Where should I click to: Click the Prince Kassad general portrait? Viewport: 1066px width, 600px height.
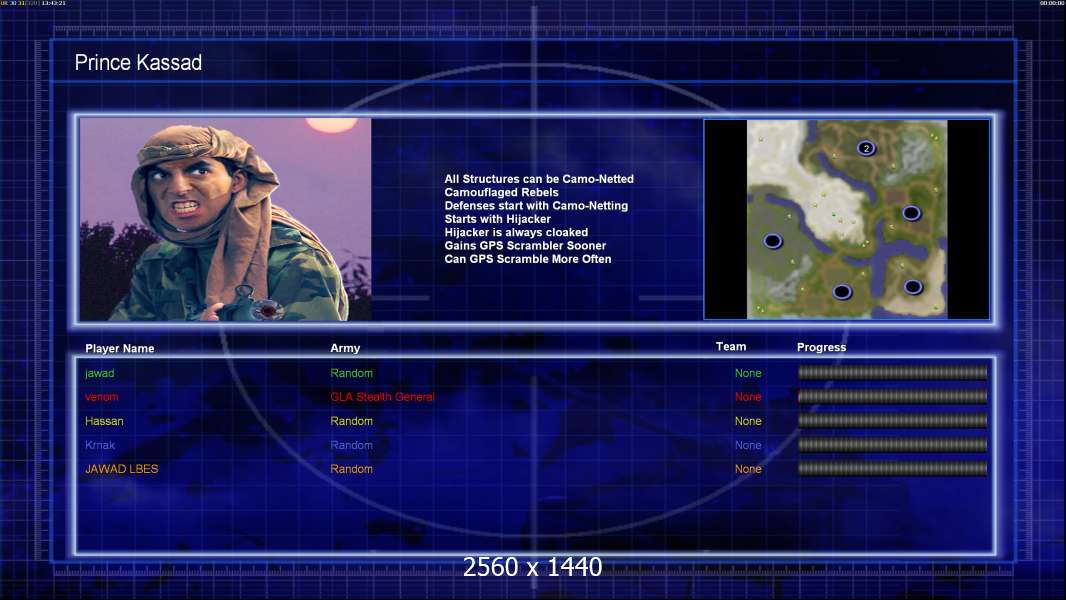tap(226, 219)
